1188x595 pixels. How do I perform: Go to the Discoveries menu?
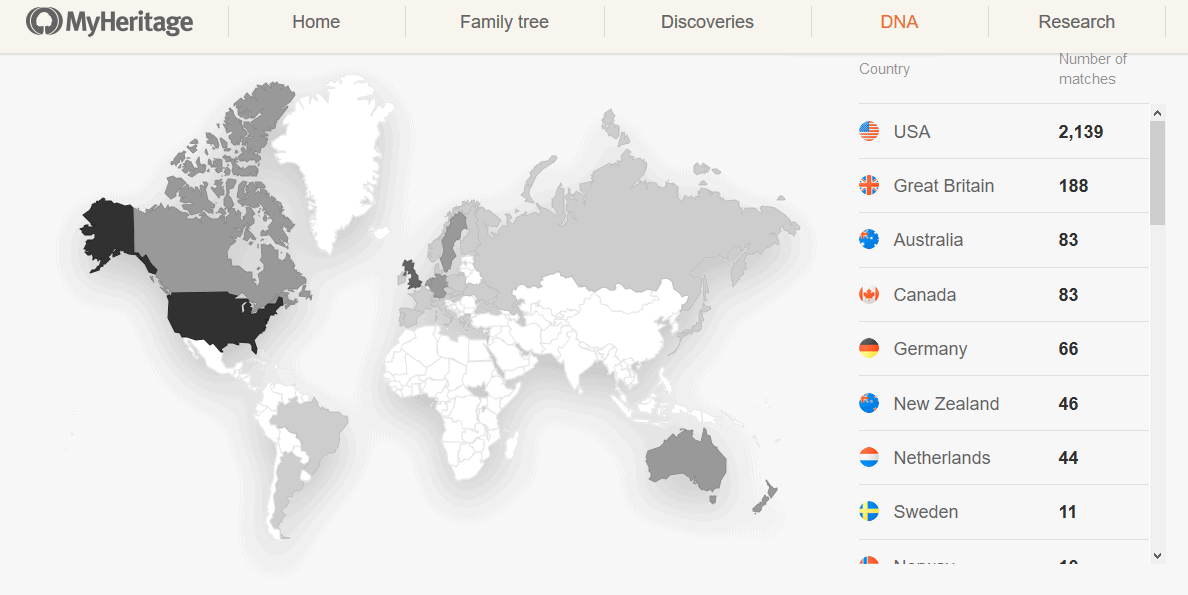707,22
